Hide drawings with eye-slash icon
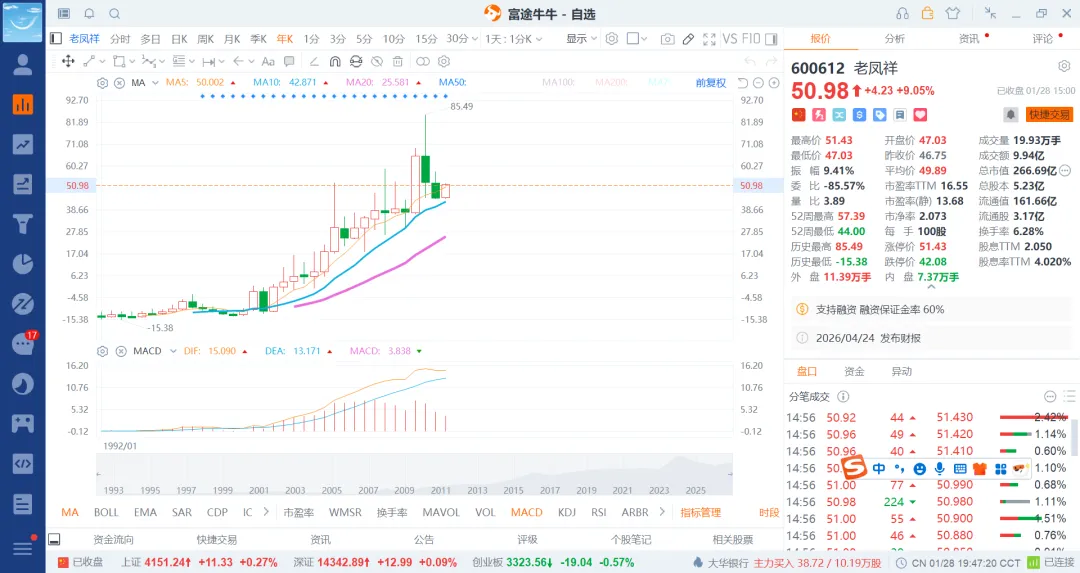Image resolution: width=1080 pixels, height=573 pixels. [x=377, y=61]
